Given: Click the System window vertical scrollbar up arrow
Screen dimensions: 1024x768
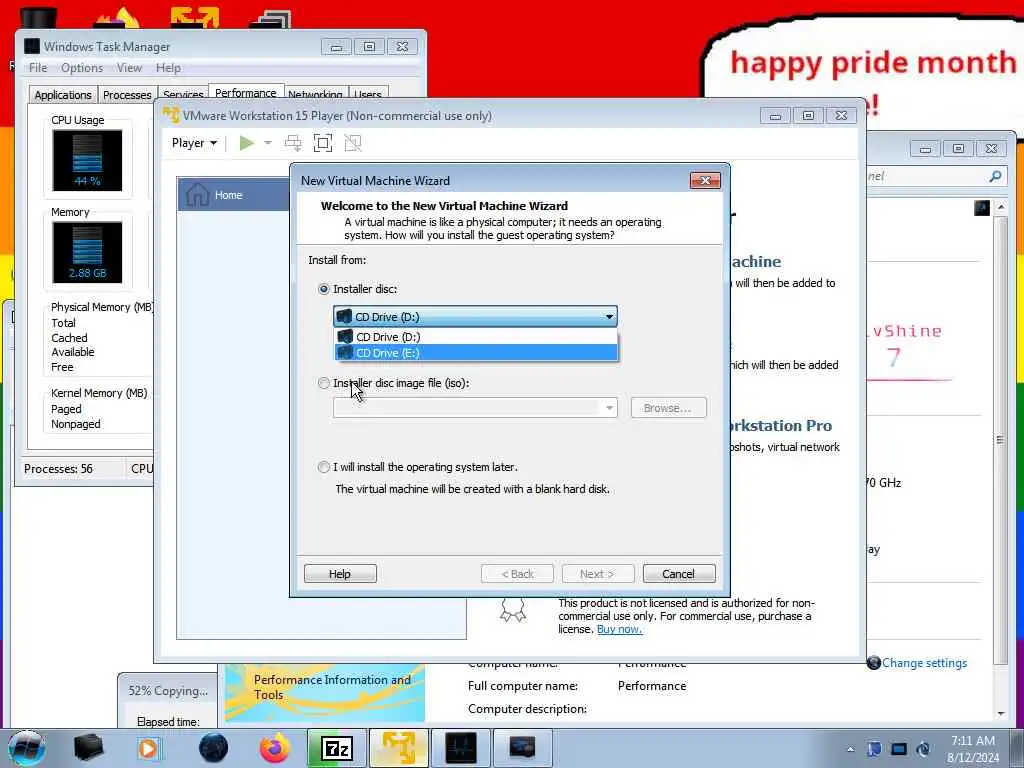Looking at the screenshot, I should point(1000,208).
